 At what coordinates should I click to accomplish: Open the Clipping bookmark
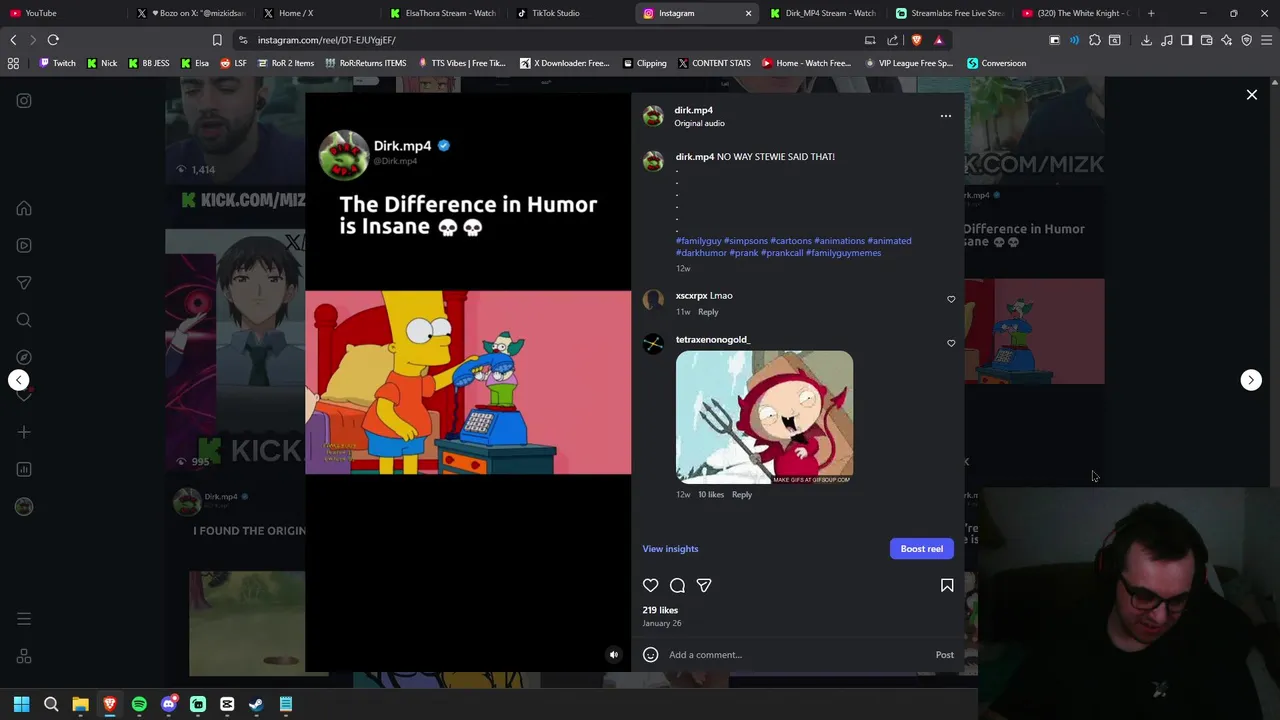[645, 63]
